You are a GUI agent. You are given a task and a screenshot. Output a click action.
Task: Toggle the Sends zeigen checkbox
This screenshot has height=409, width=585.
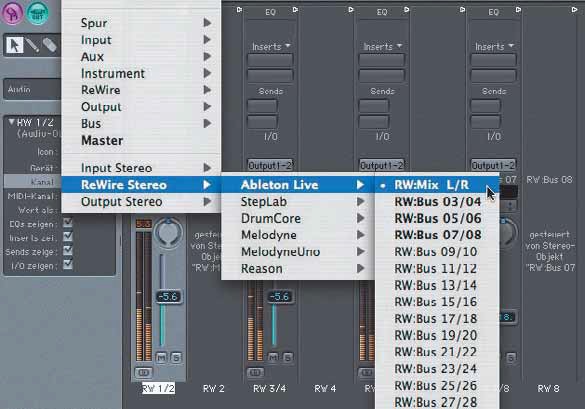click(x=68, y=250)
